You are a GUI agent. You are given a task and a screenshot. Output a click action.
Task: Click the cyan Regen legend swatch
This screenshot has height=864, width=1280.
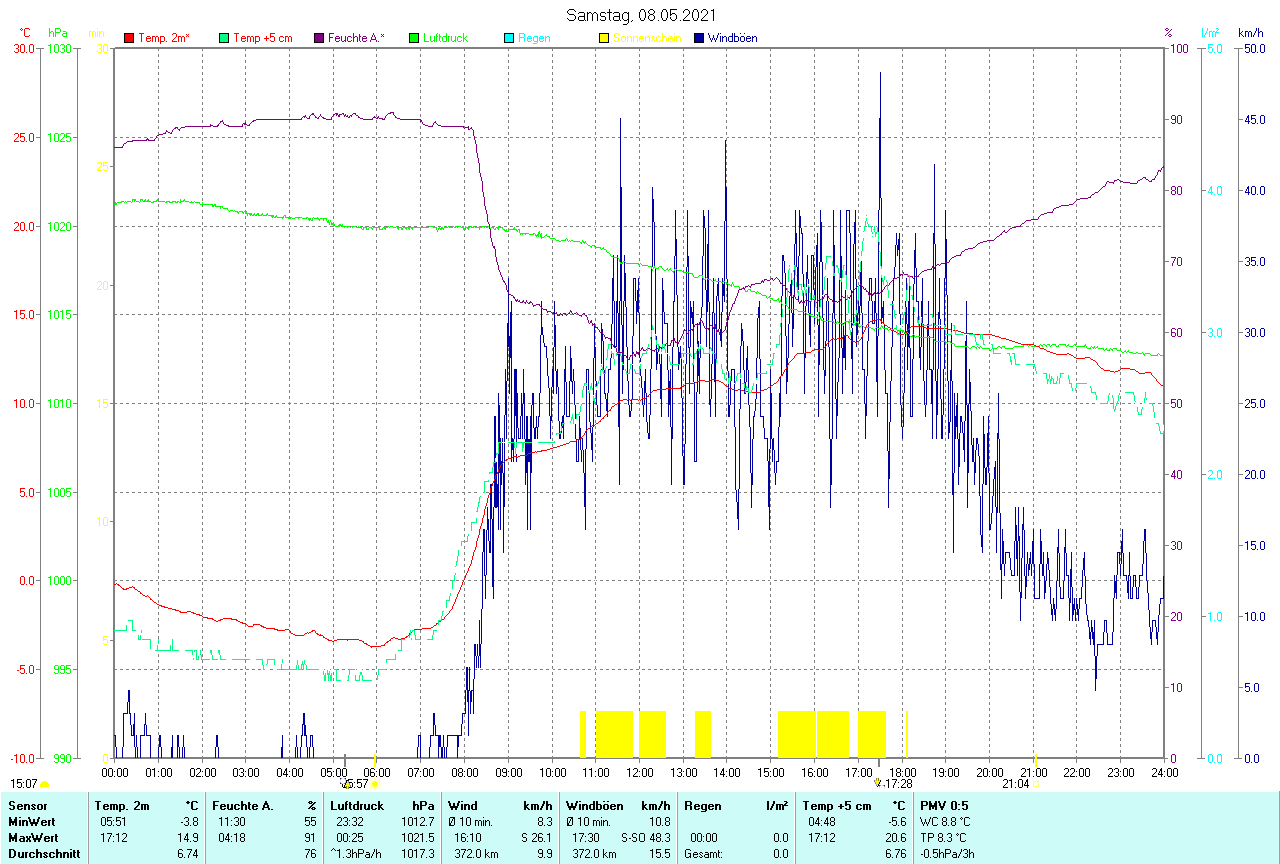click(x=509, y=38)
